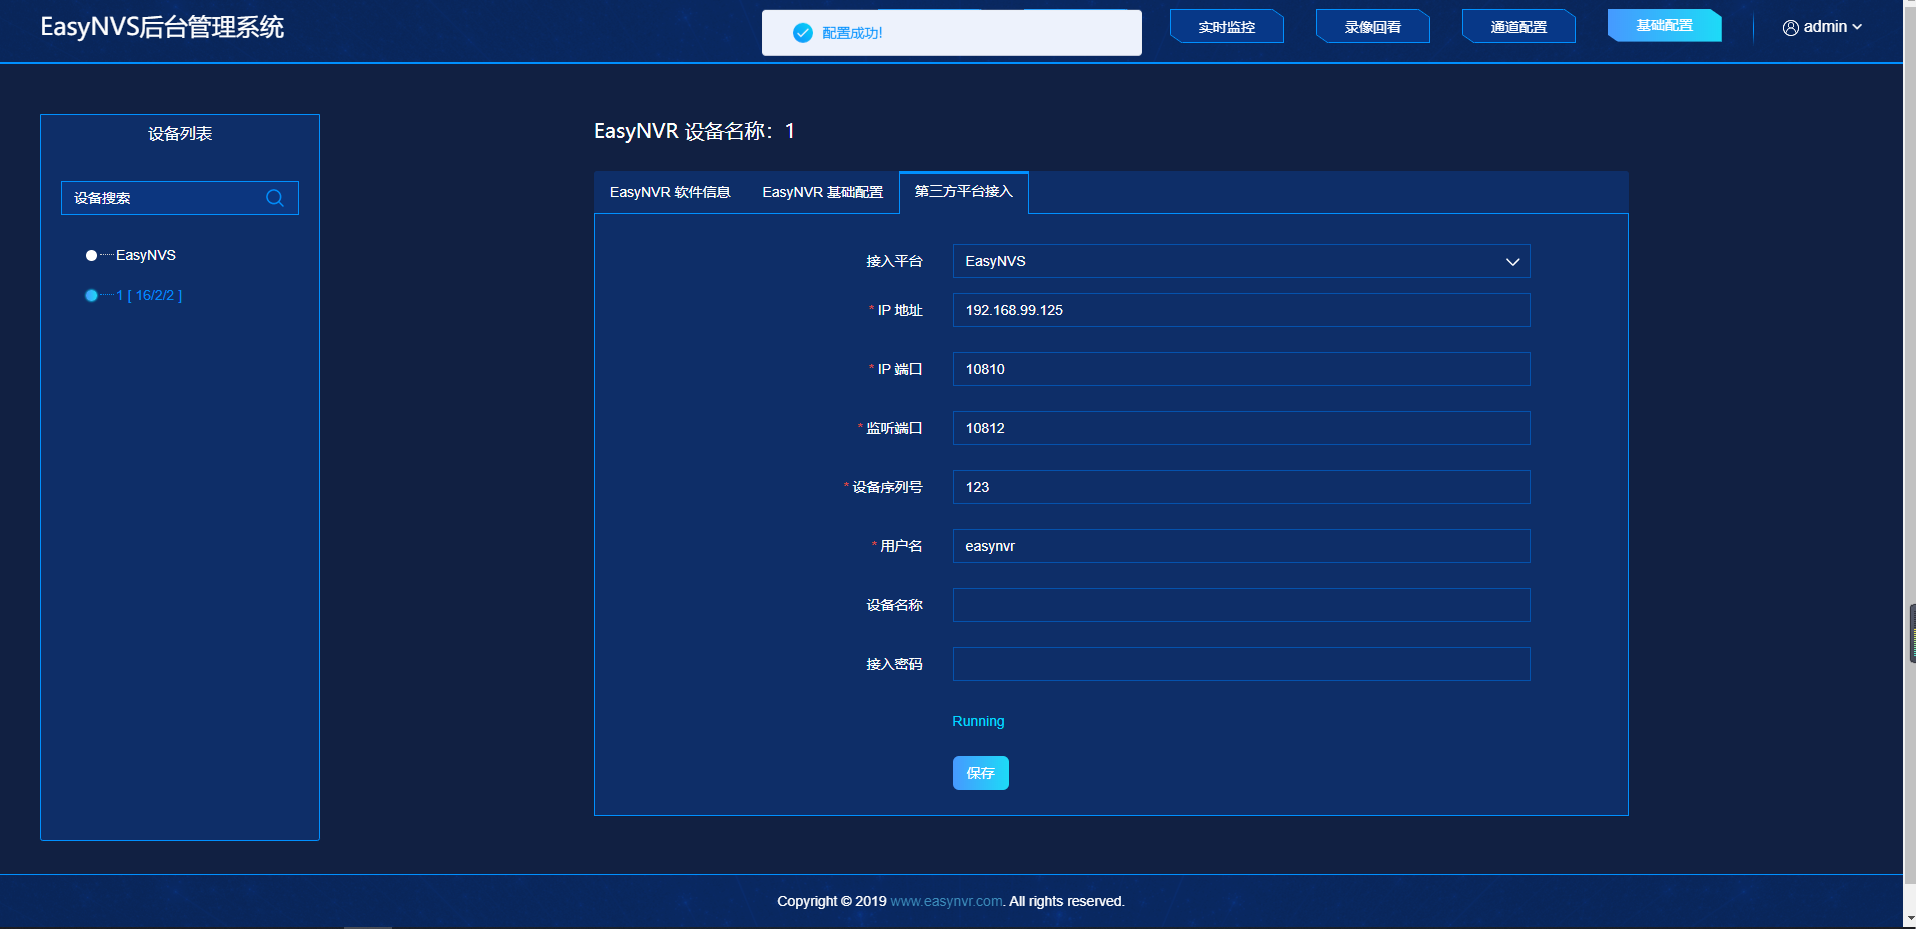Image resolution: width=1916 pixels, height=929 pixels.
Task: Expand the admin account dropdown arrow
Action: pyautogui.click(x=1857, y=27)
